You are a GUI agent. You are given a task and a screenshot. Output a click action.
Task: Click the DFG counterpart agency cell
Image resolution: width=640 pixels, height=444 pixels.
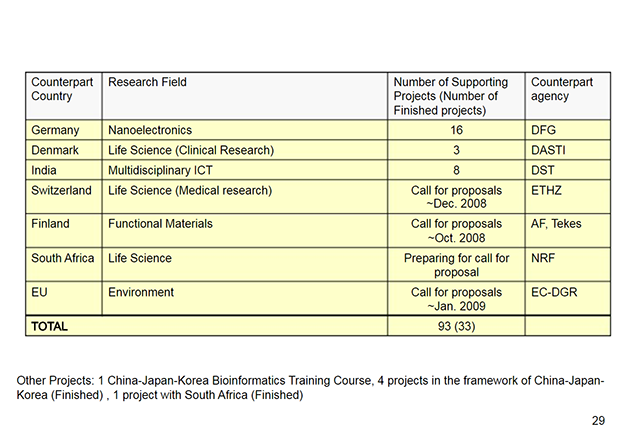point(544,130)
